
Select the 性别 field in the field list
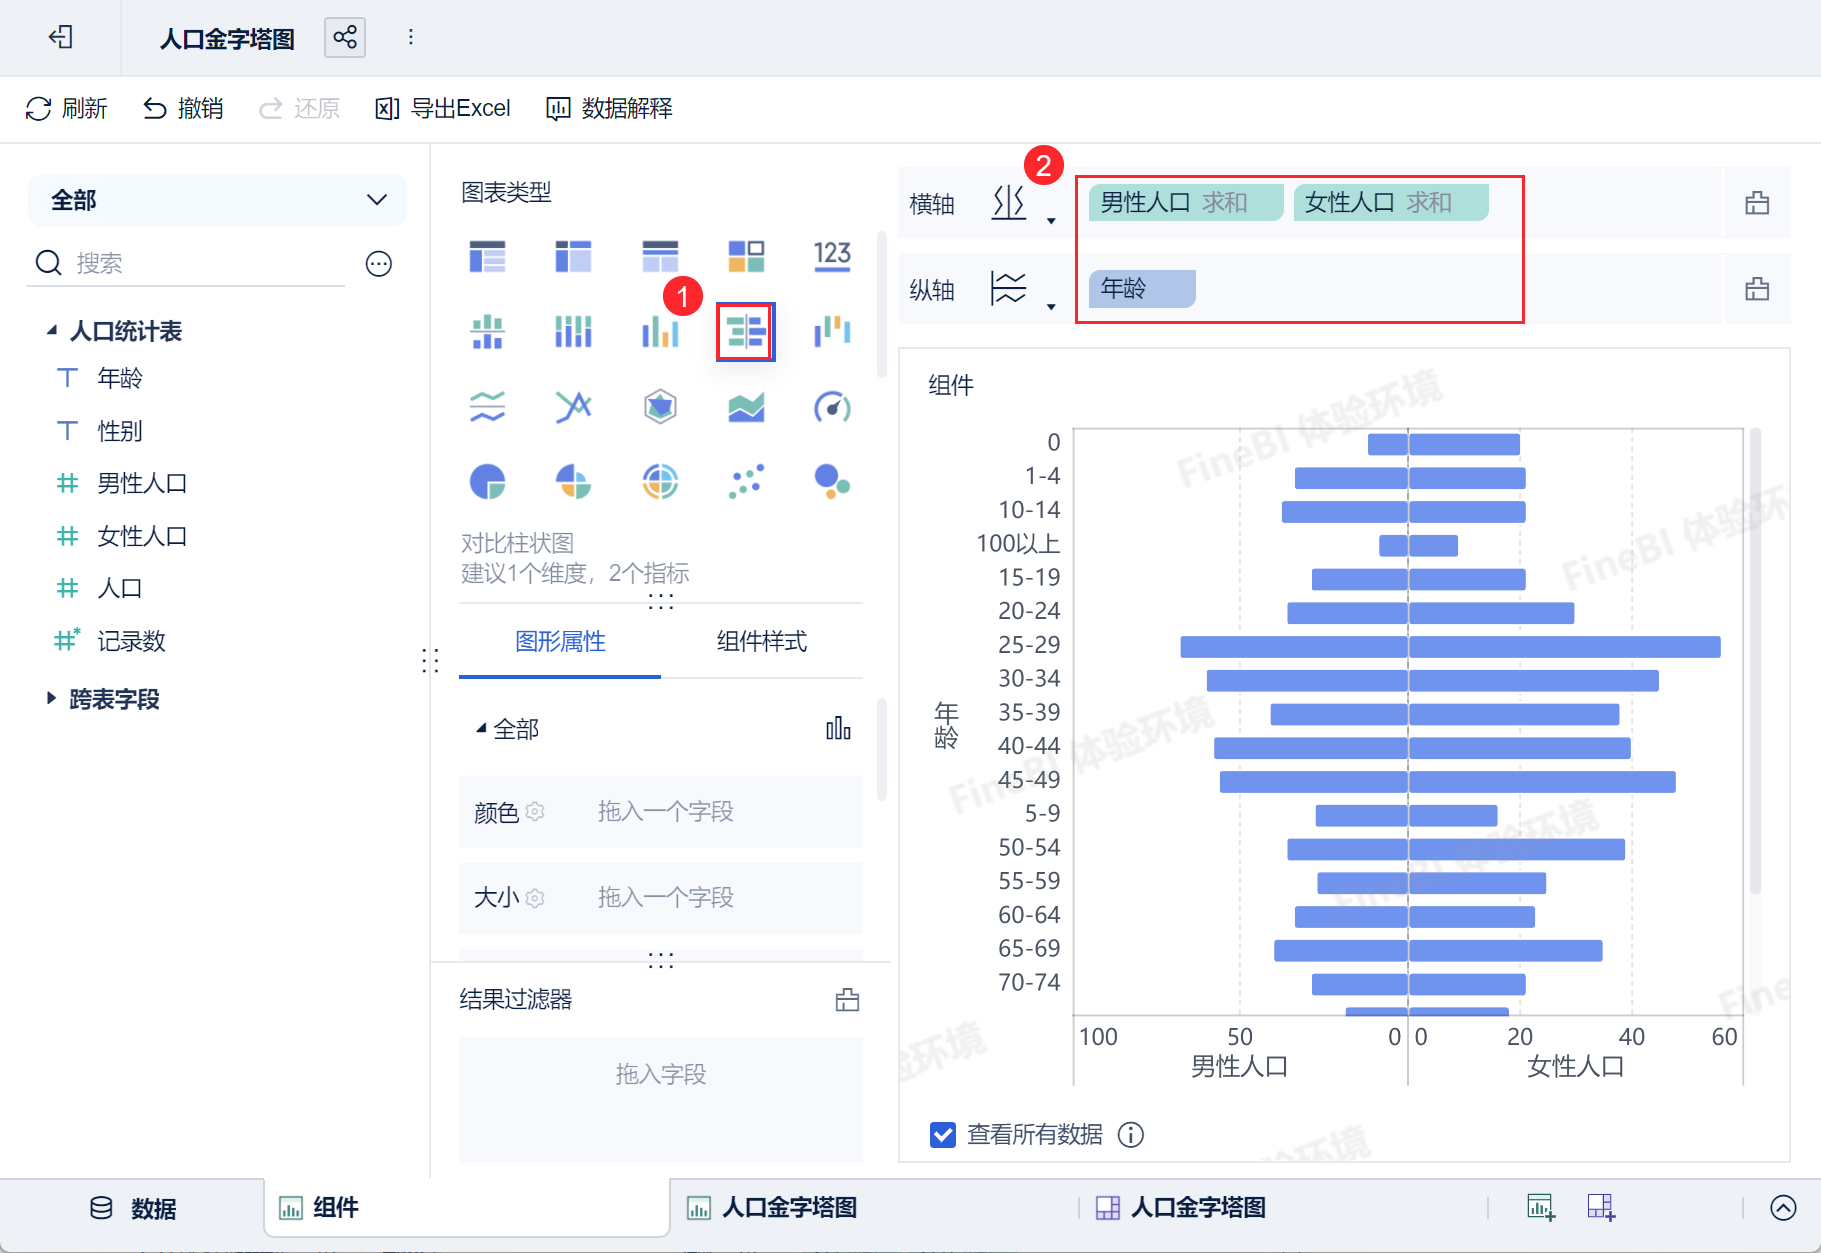120,431
